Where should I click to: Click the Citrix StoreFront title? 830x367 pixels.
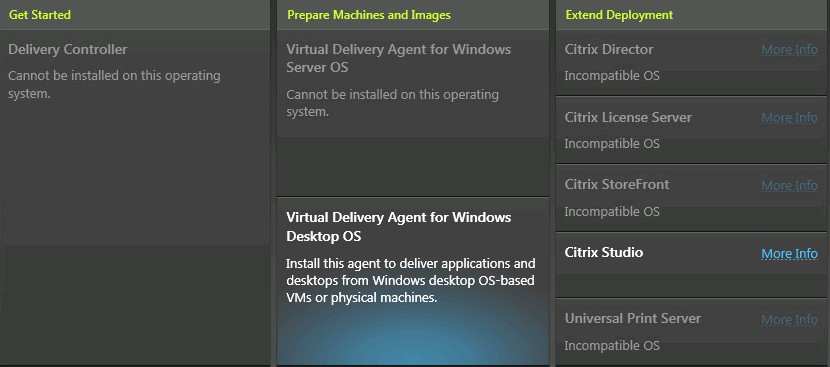pyautogui.click(x=617, y=184)
